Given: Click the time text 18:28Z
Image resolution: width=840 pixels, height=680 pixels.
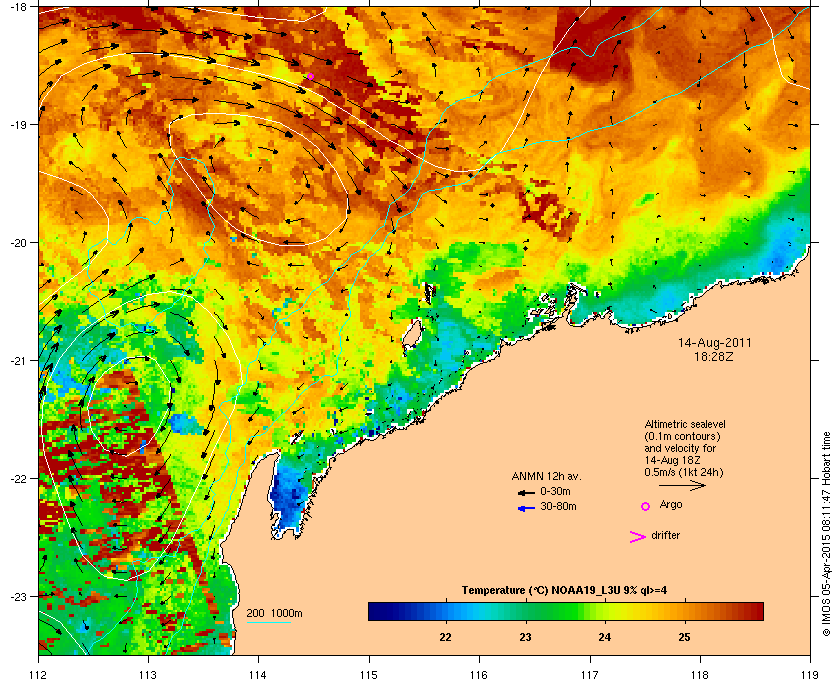Looking at the screenshot, I should pyautogui.click(x=714, y=356).
